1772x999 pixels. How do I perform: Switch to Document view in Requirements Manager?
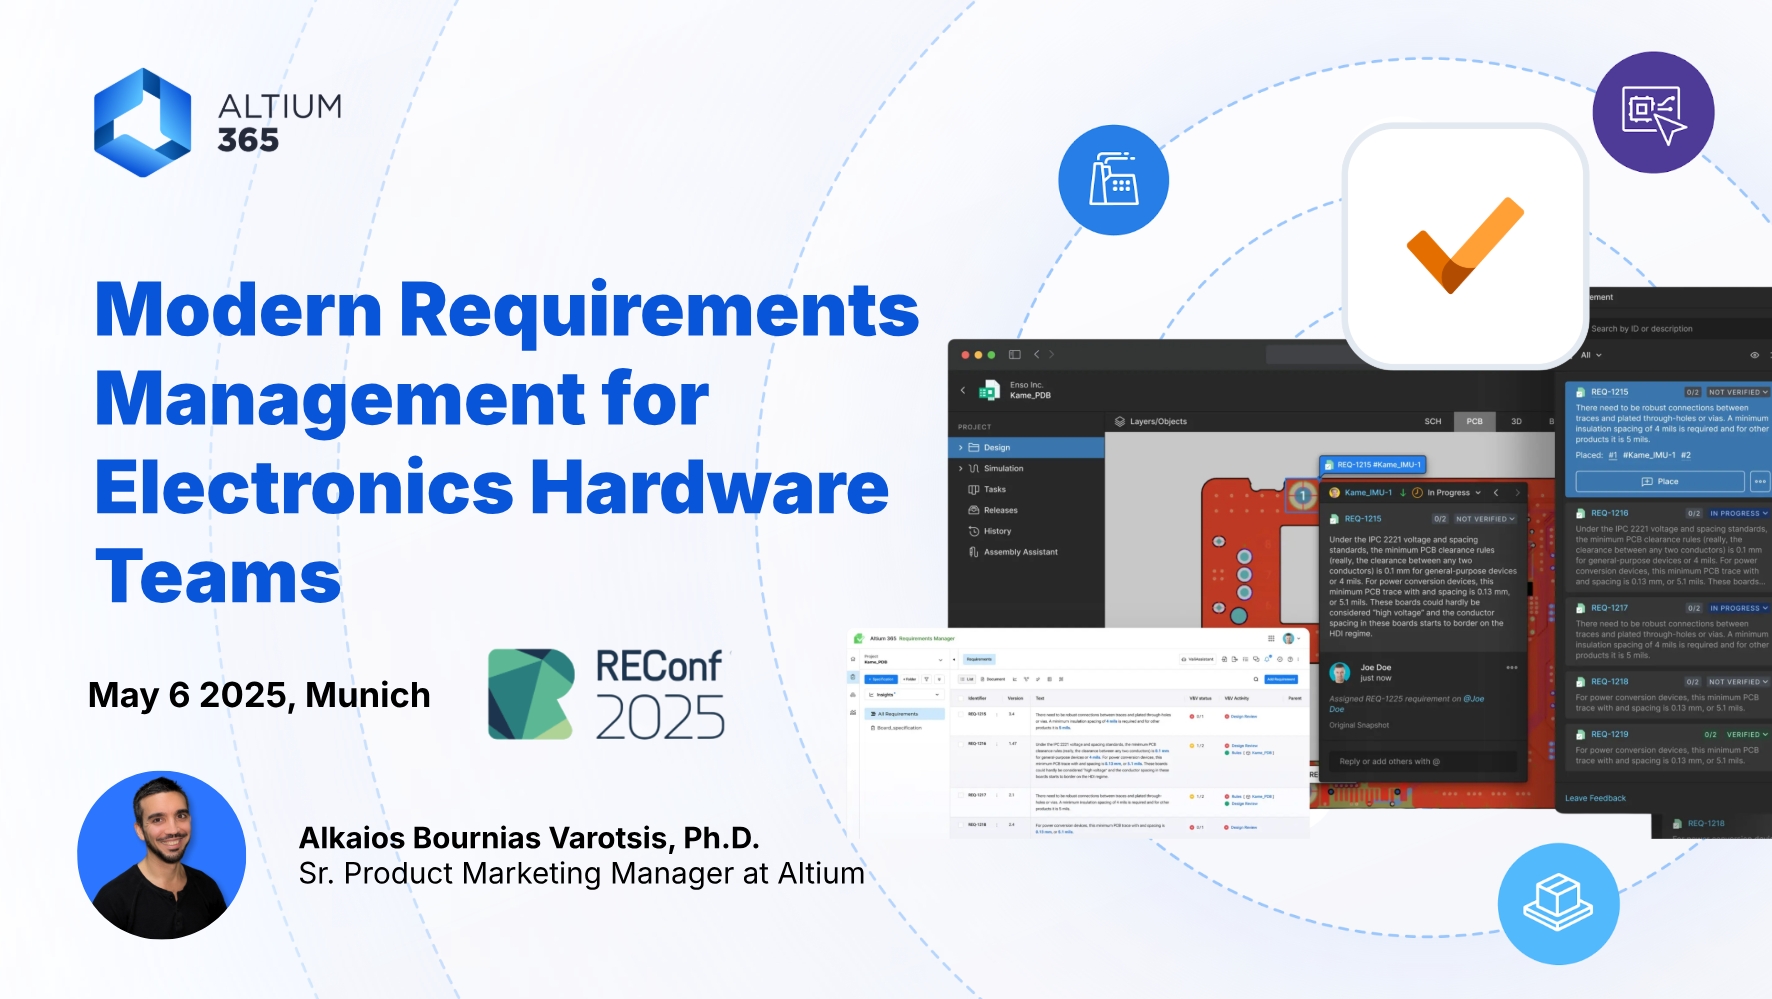[x=993, y=679]
